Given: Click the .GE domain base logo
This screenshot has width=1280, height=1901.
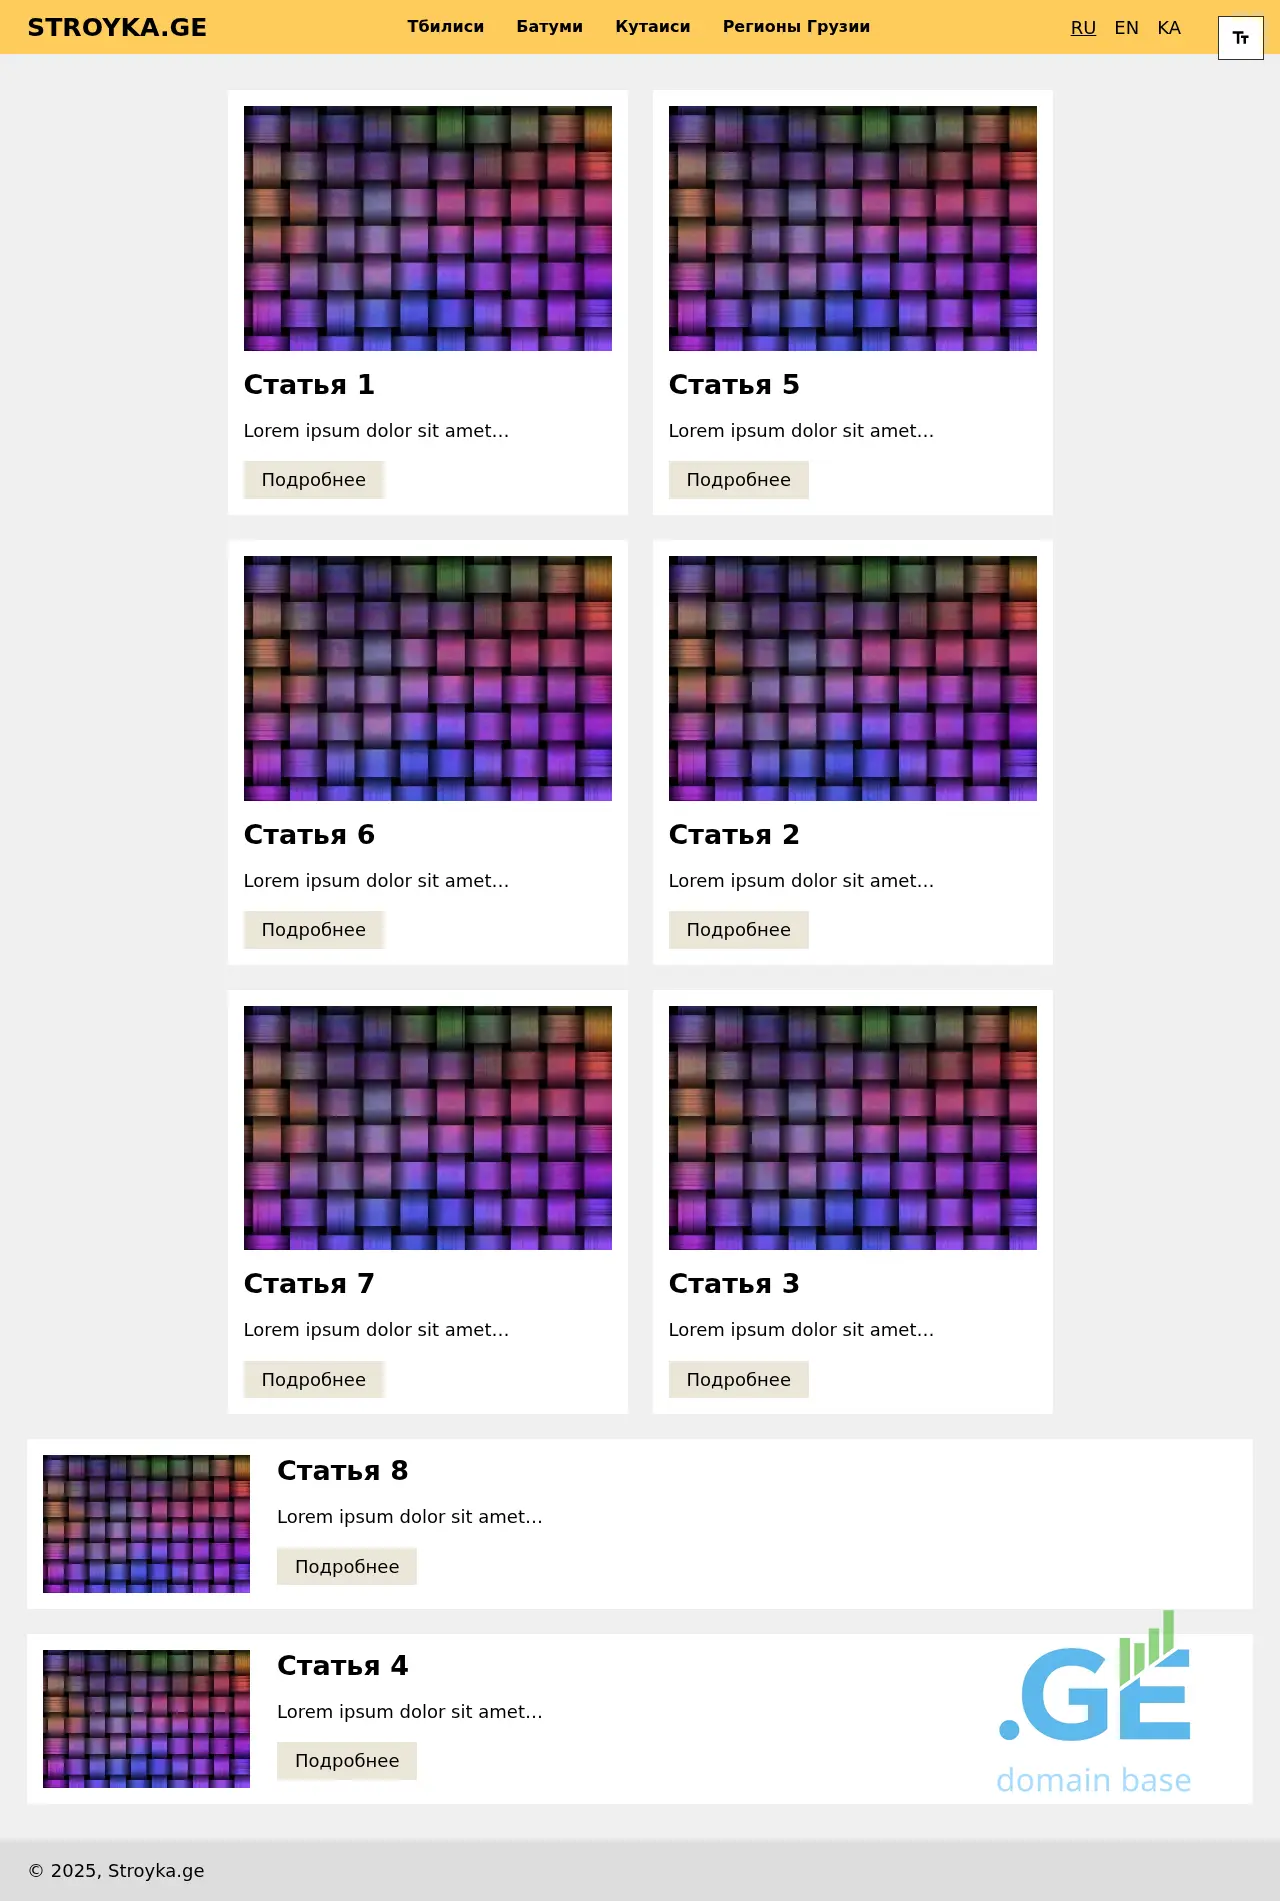Looking at the screenshot, I should tap(1095, 1703).
